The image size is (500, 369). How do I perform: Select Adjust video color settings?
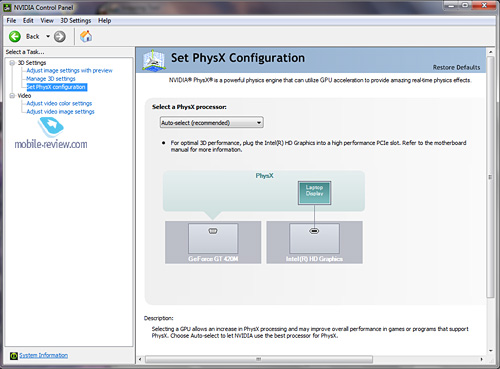(59, 103)
